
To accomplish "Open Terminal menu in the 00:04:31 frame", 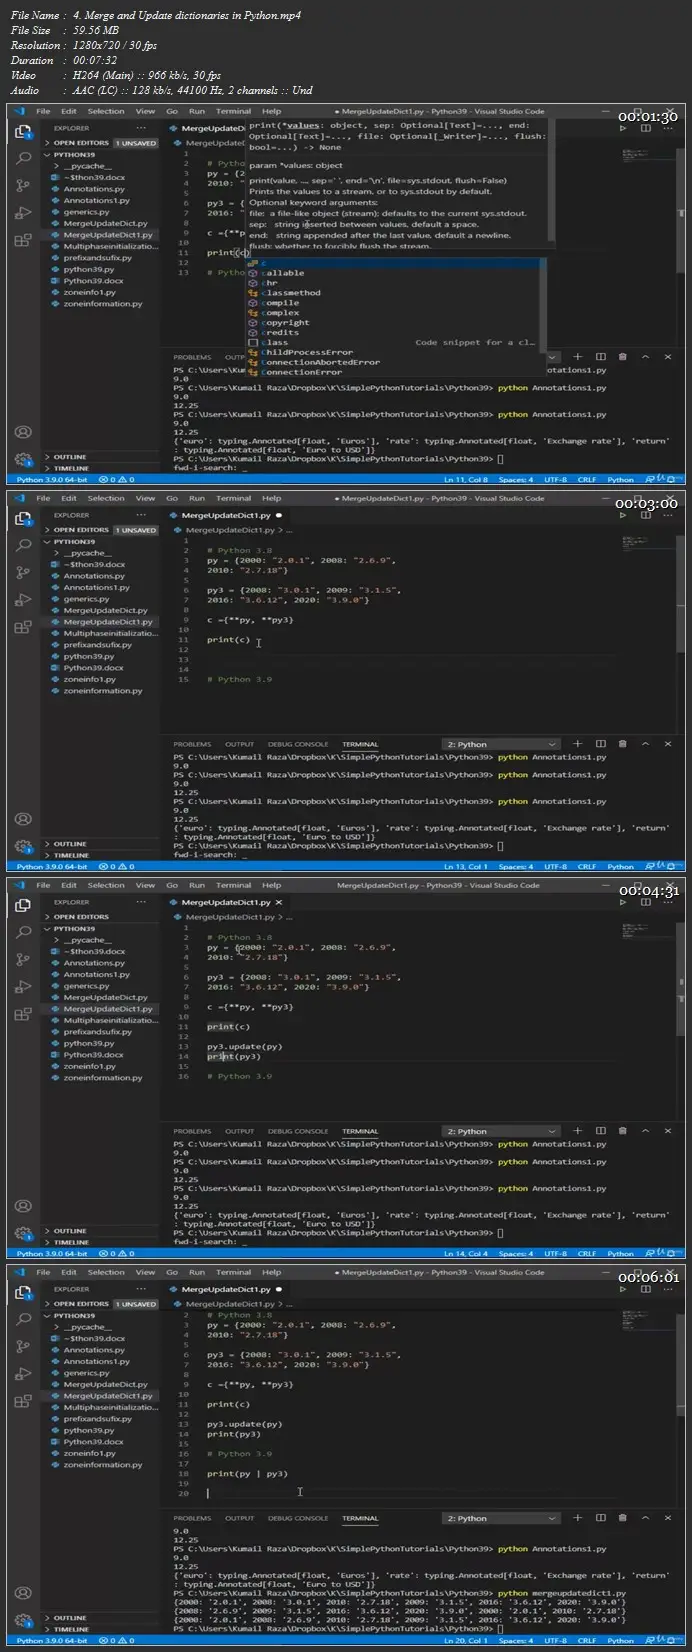I will point(233,885).
